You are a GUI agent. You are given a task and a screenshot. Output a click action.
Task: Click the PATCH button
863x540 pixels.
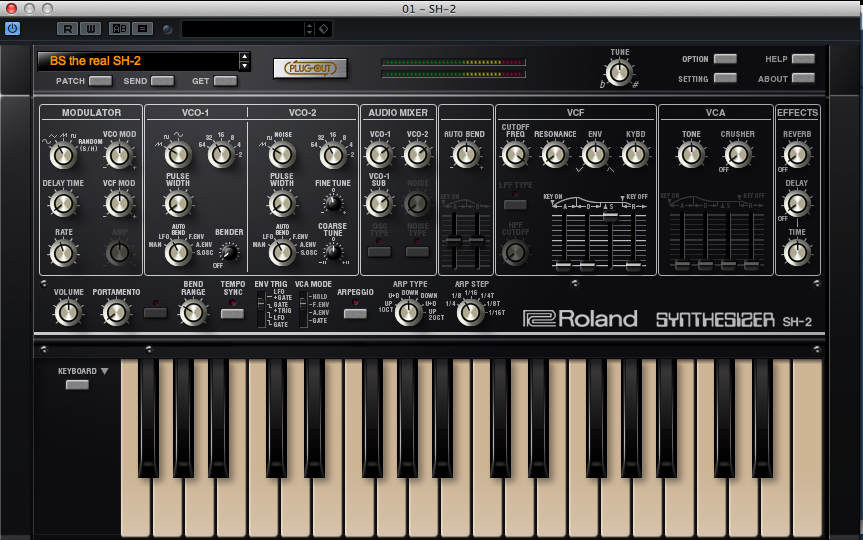100,81
